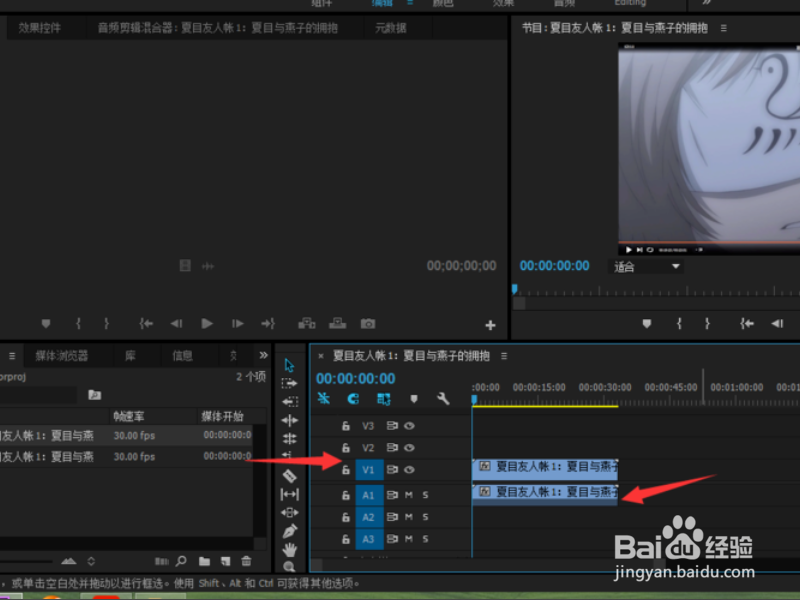Play the source monitor clip
This screenshot has height=600, width=800.
tap(207, 323)
